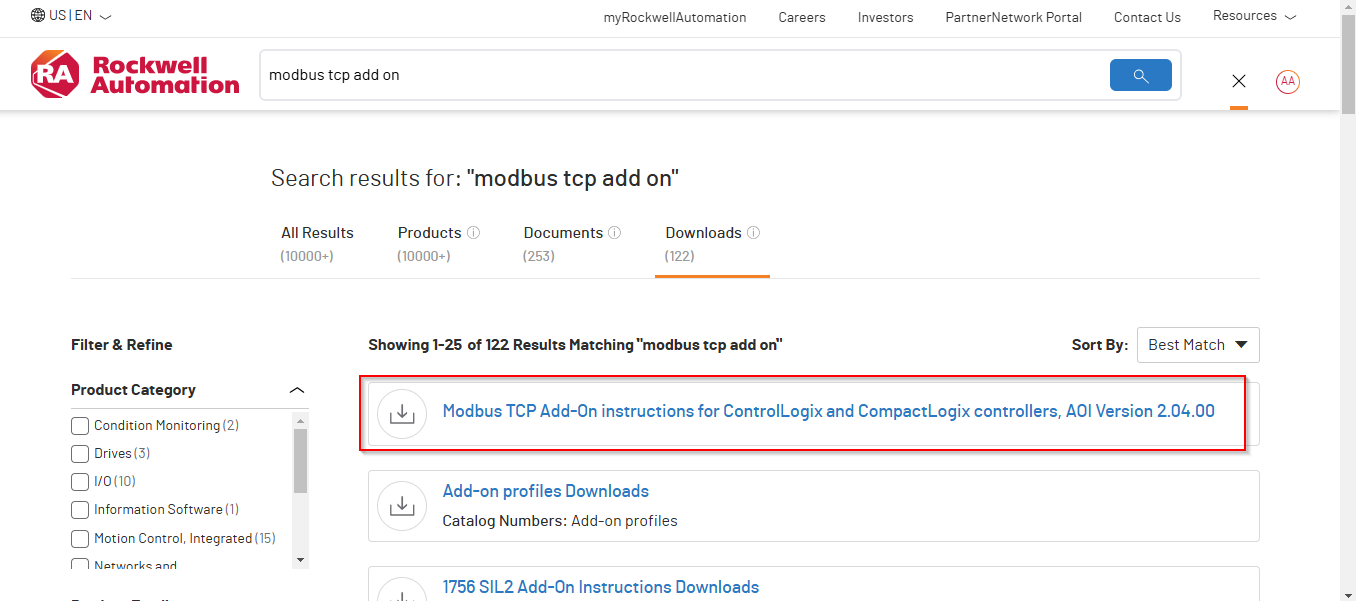The width and height of the screenshot is (1356, 601).
Task: Expand the Resources dropdown
Action: click(x=1253, y=16)
